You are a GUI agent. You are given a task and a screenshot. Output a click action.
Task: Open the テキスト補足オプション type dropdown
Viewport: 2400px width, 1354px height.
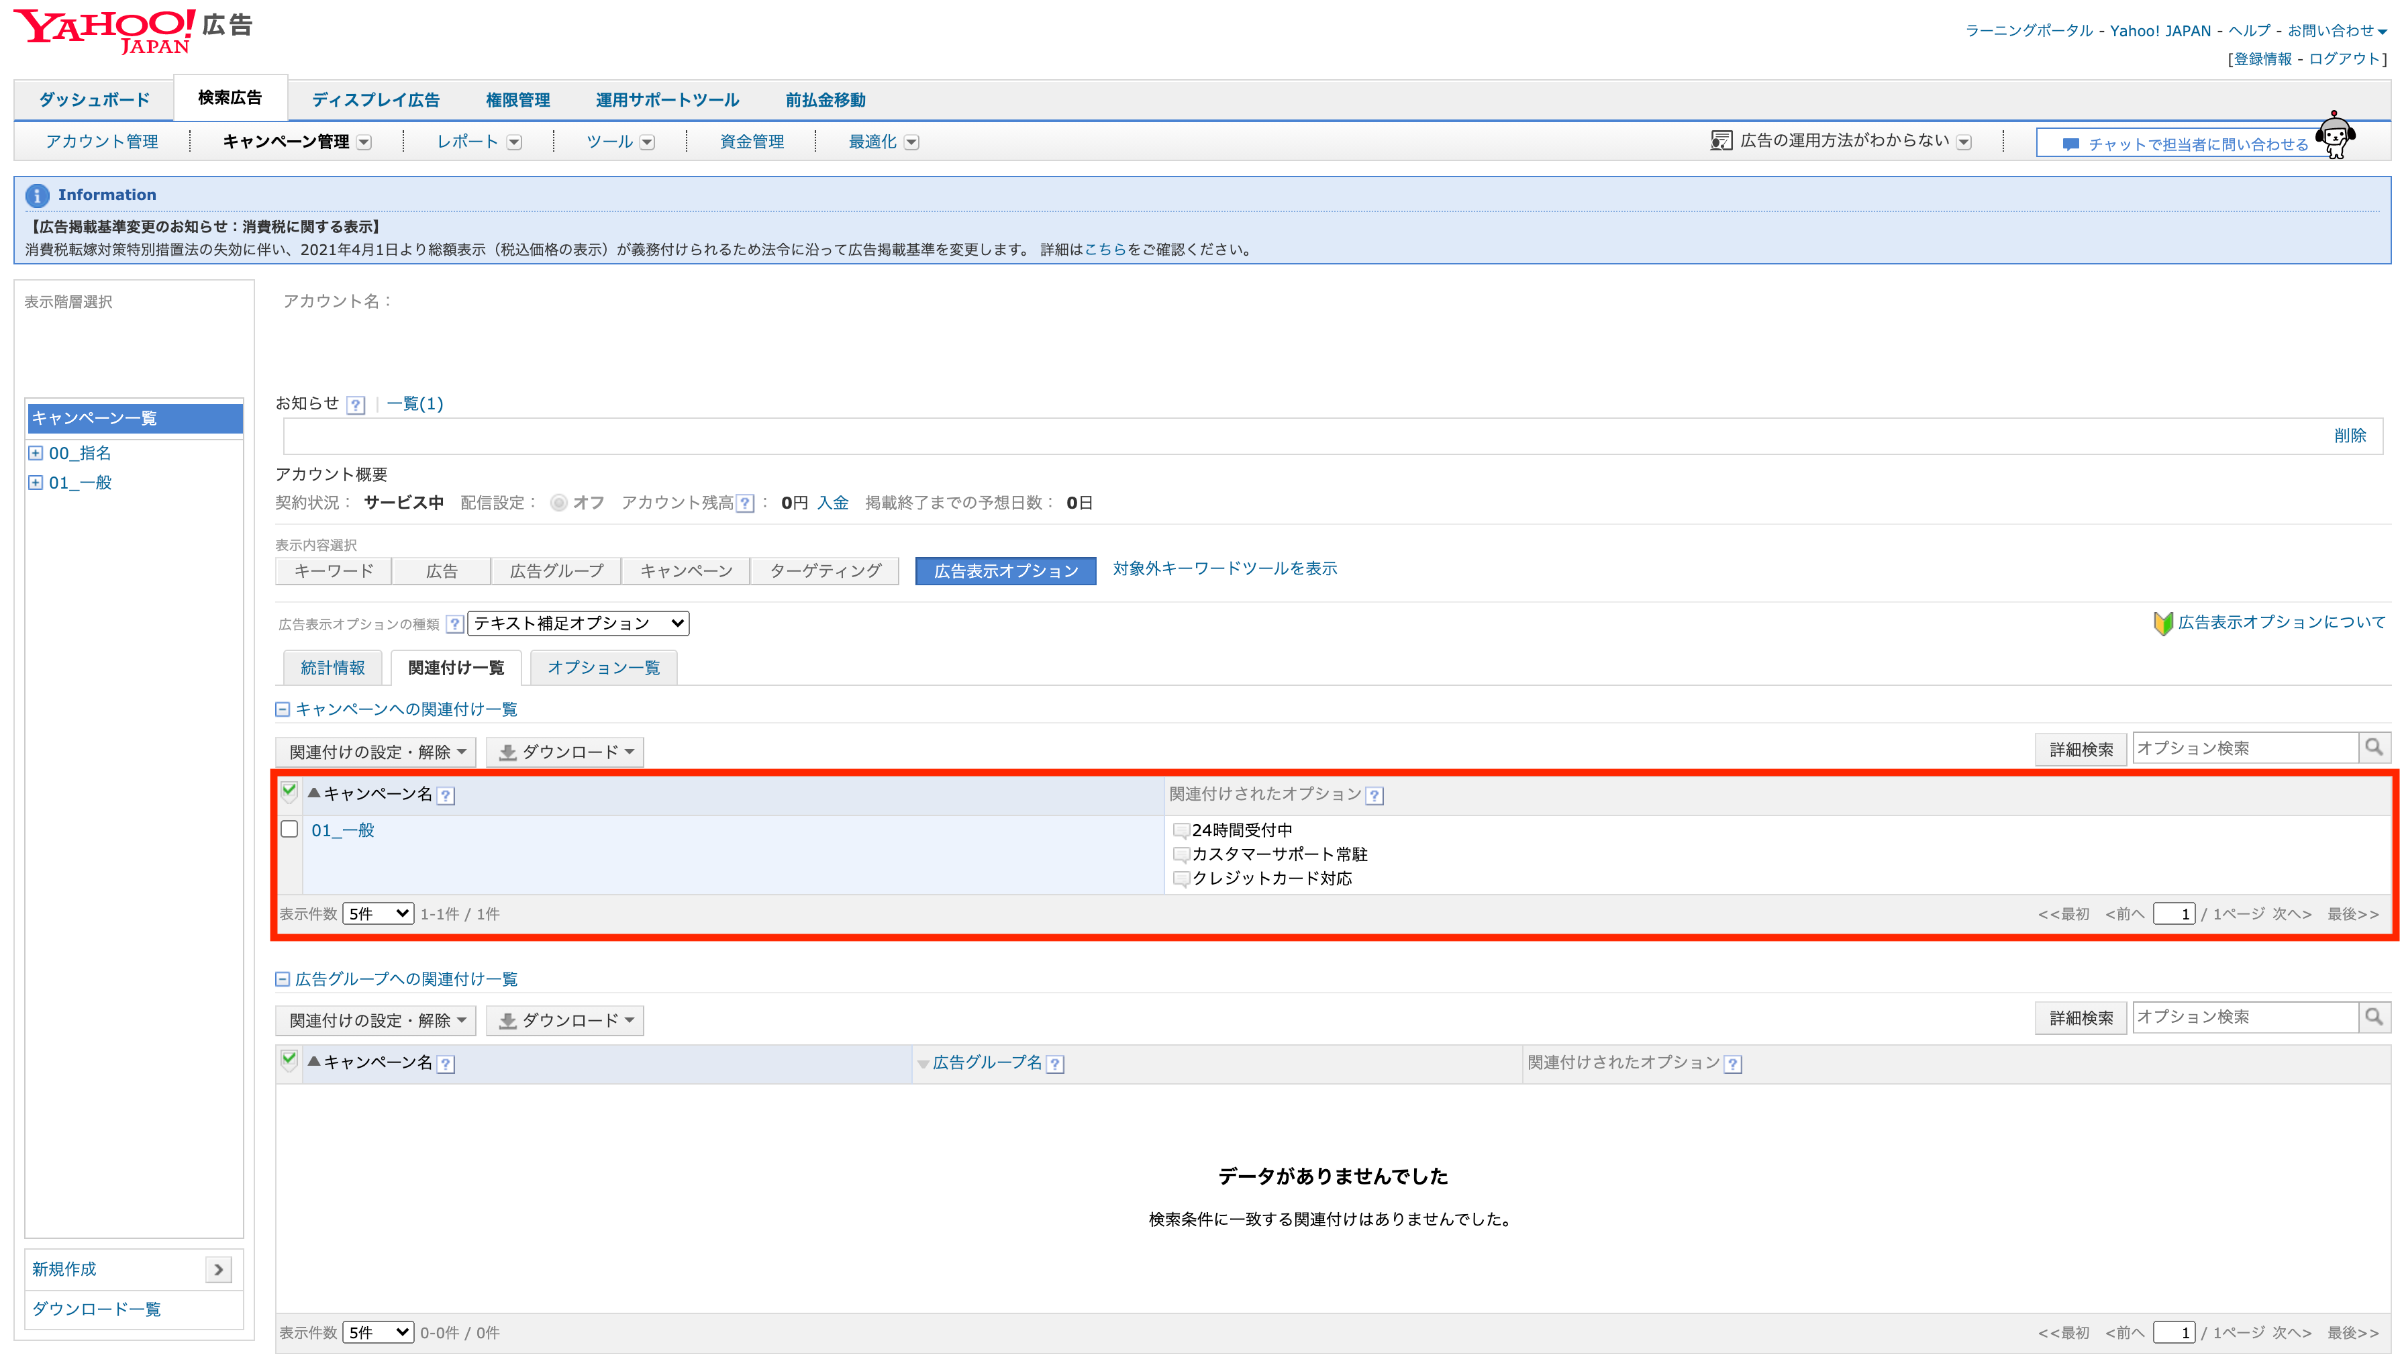[x=578, y=623]
